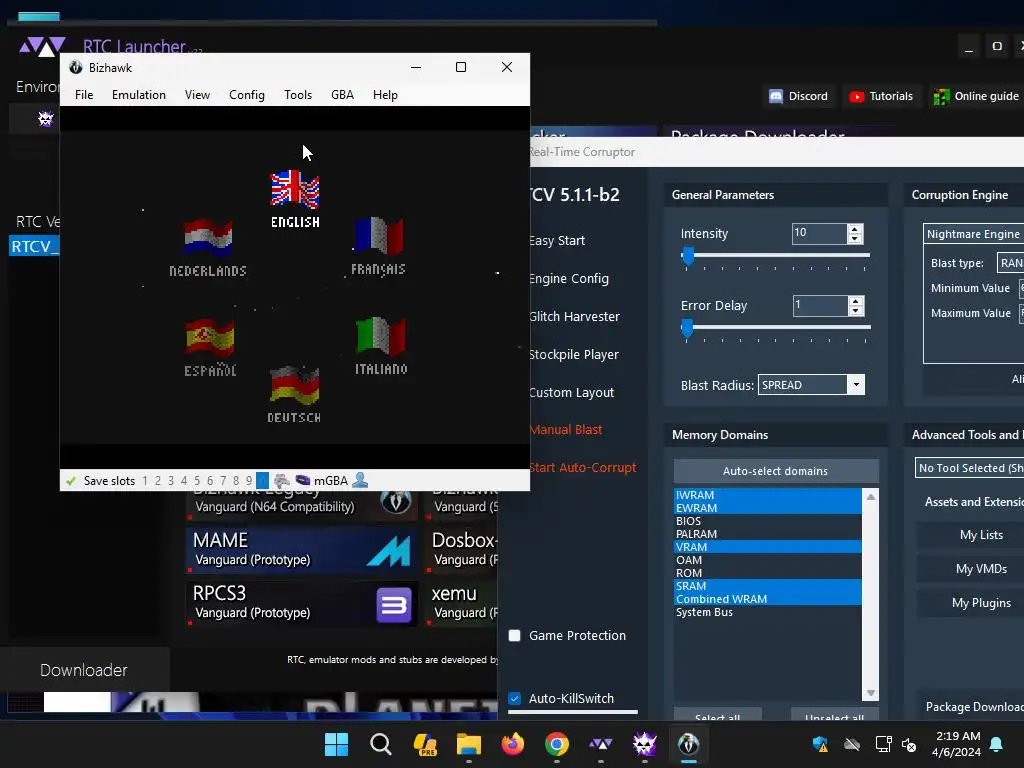This screenshot has width=1024, height=768.
Task: Decrease Intensity with down spinner arrow
Action: (855, 239)
